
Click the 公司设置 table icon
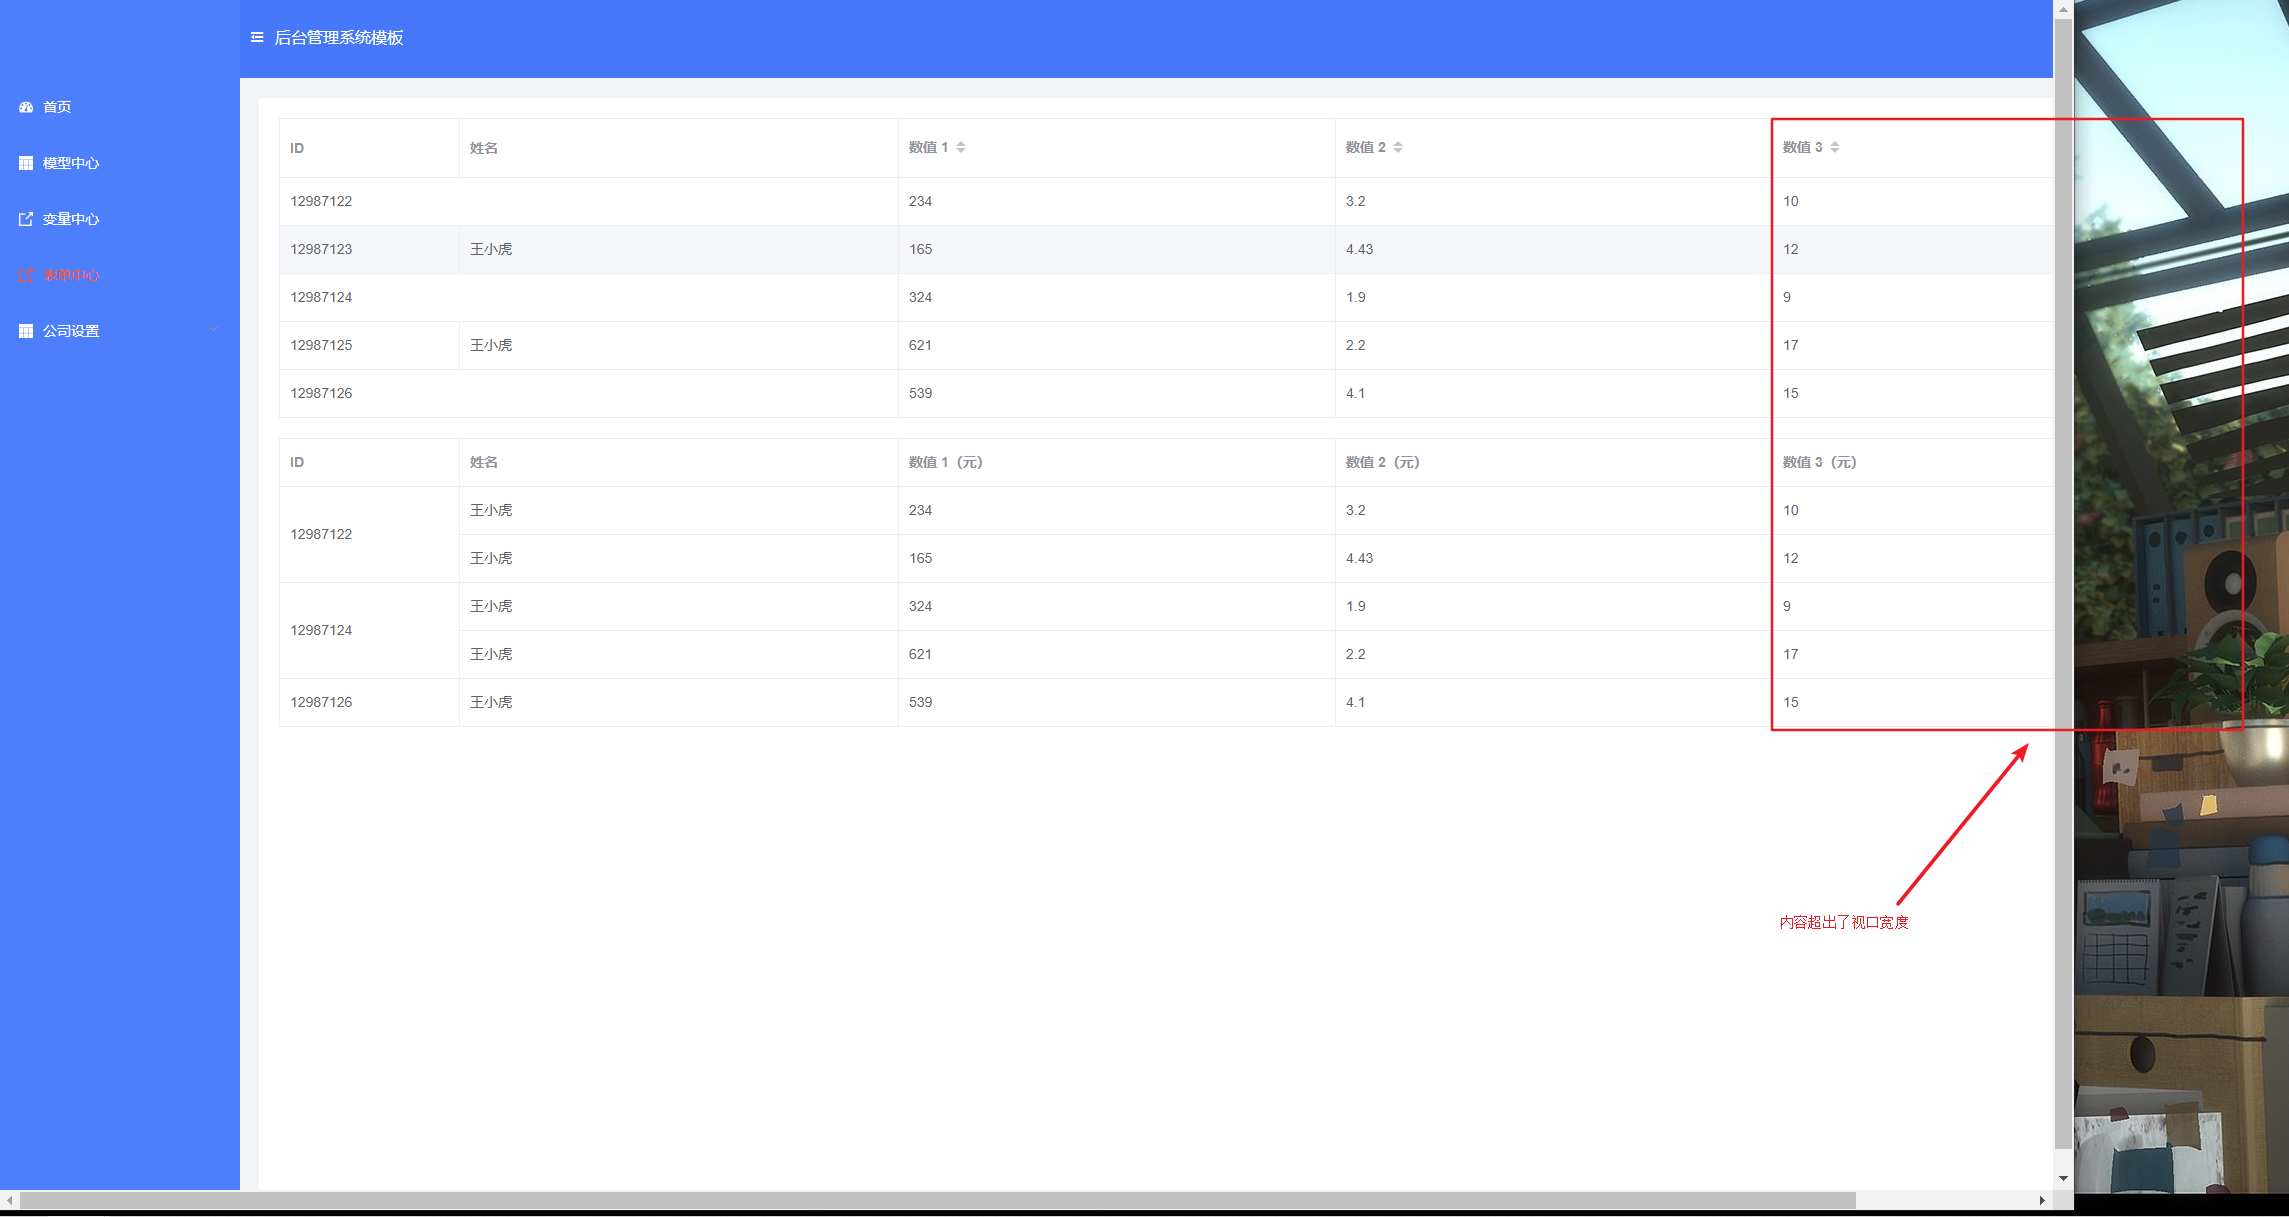(26, 331)
